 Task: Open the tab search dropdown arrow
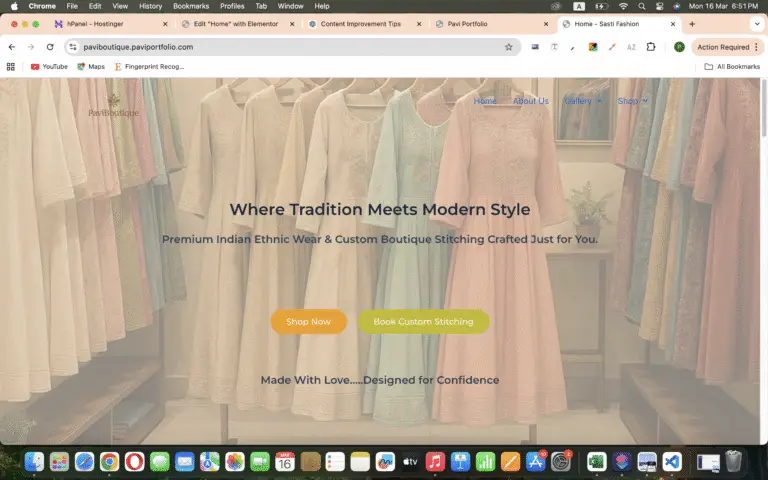(x=756, y=24)
